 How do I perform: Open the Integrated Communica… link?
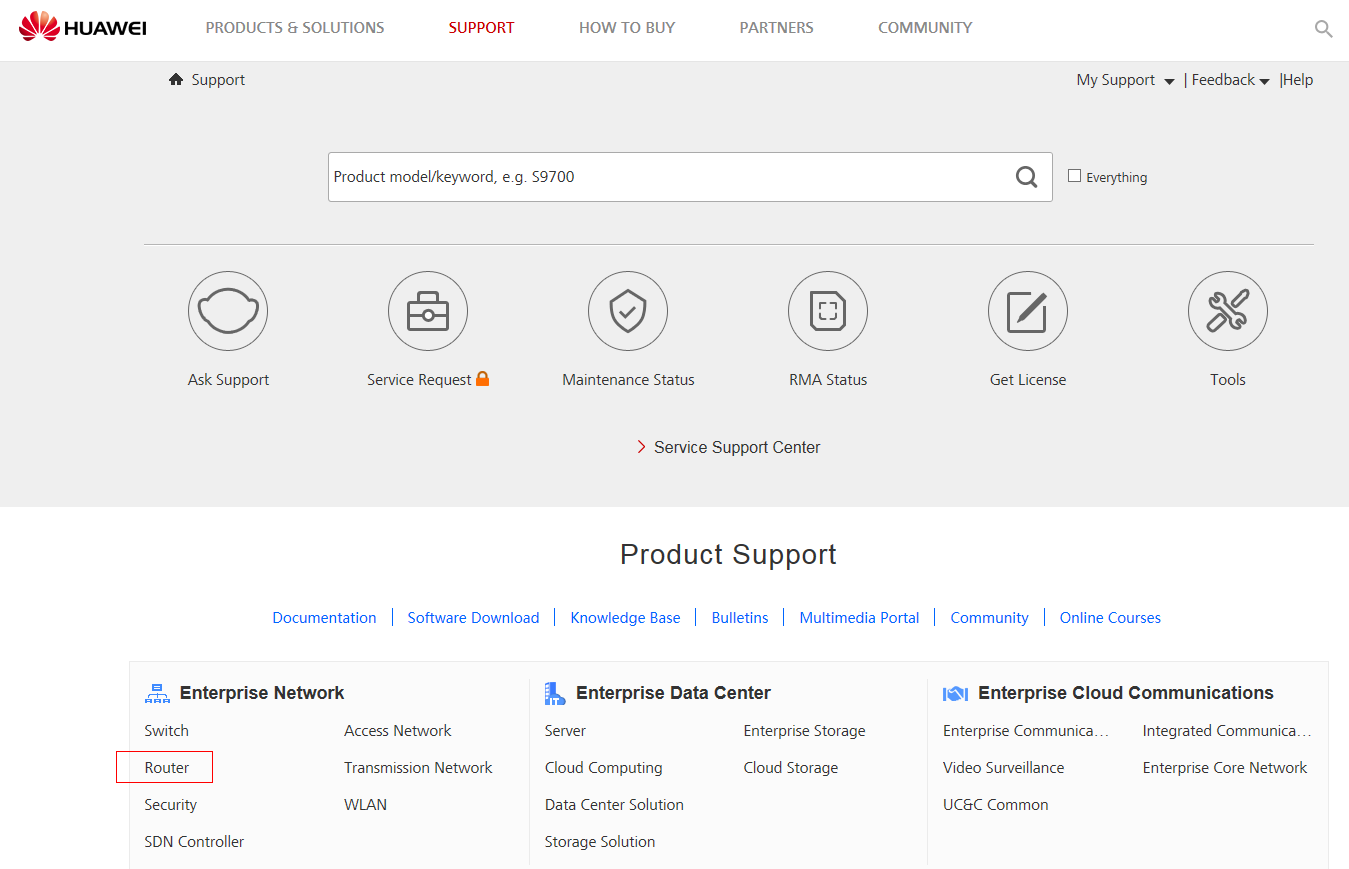pos(1227,731)
